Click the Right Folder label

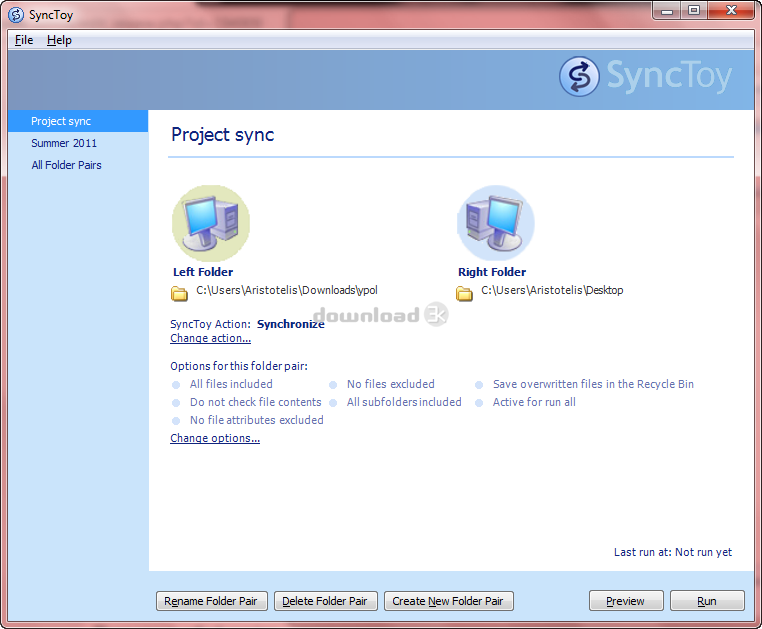492,272
